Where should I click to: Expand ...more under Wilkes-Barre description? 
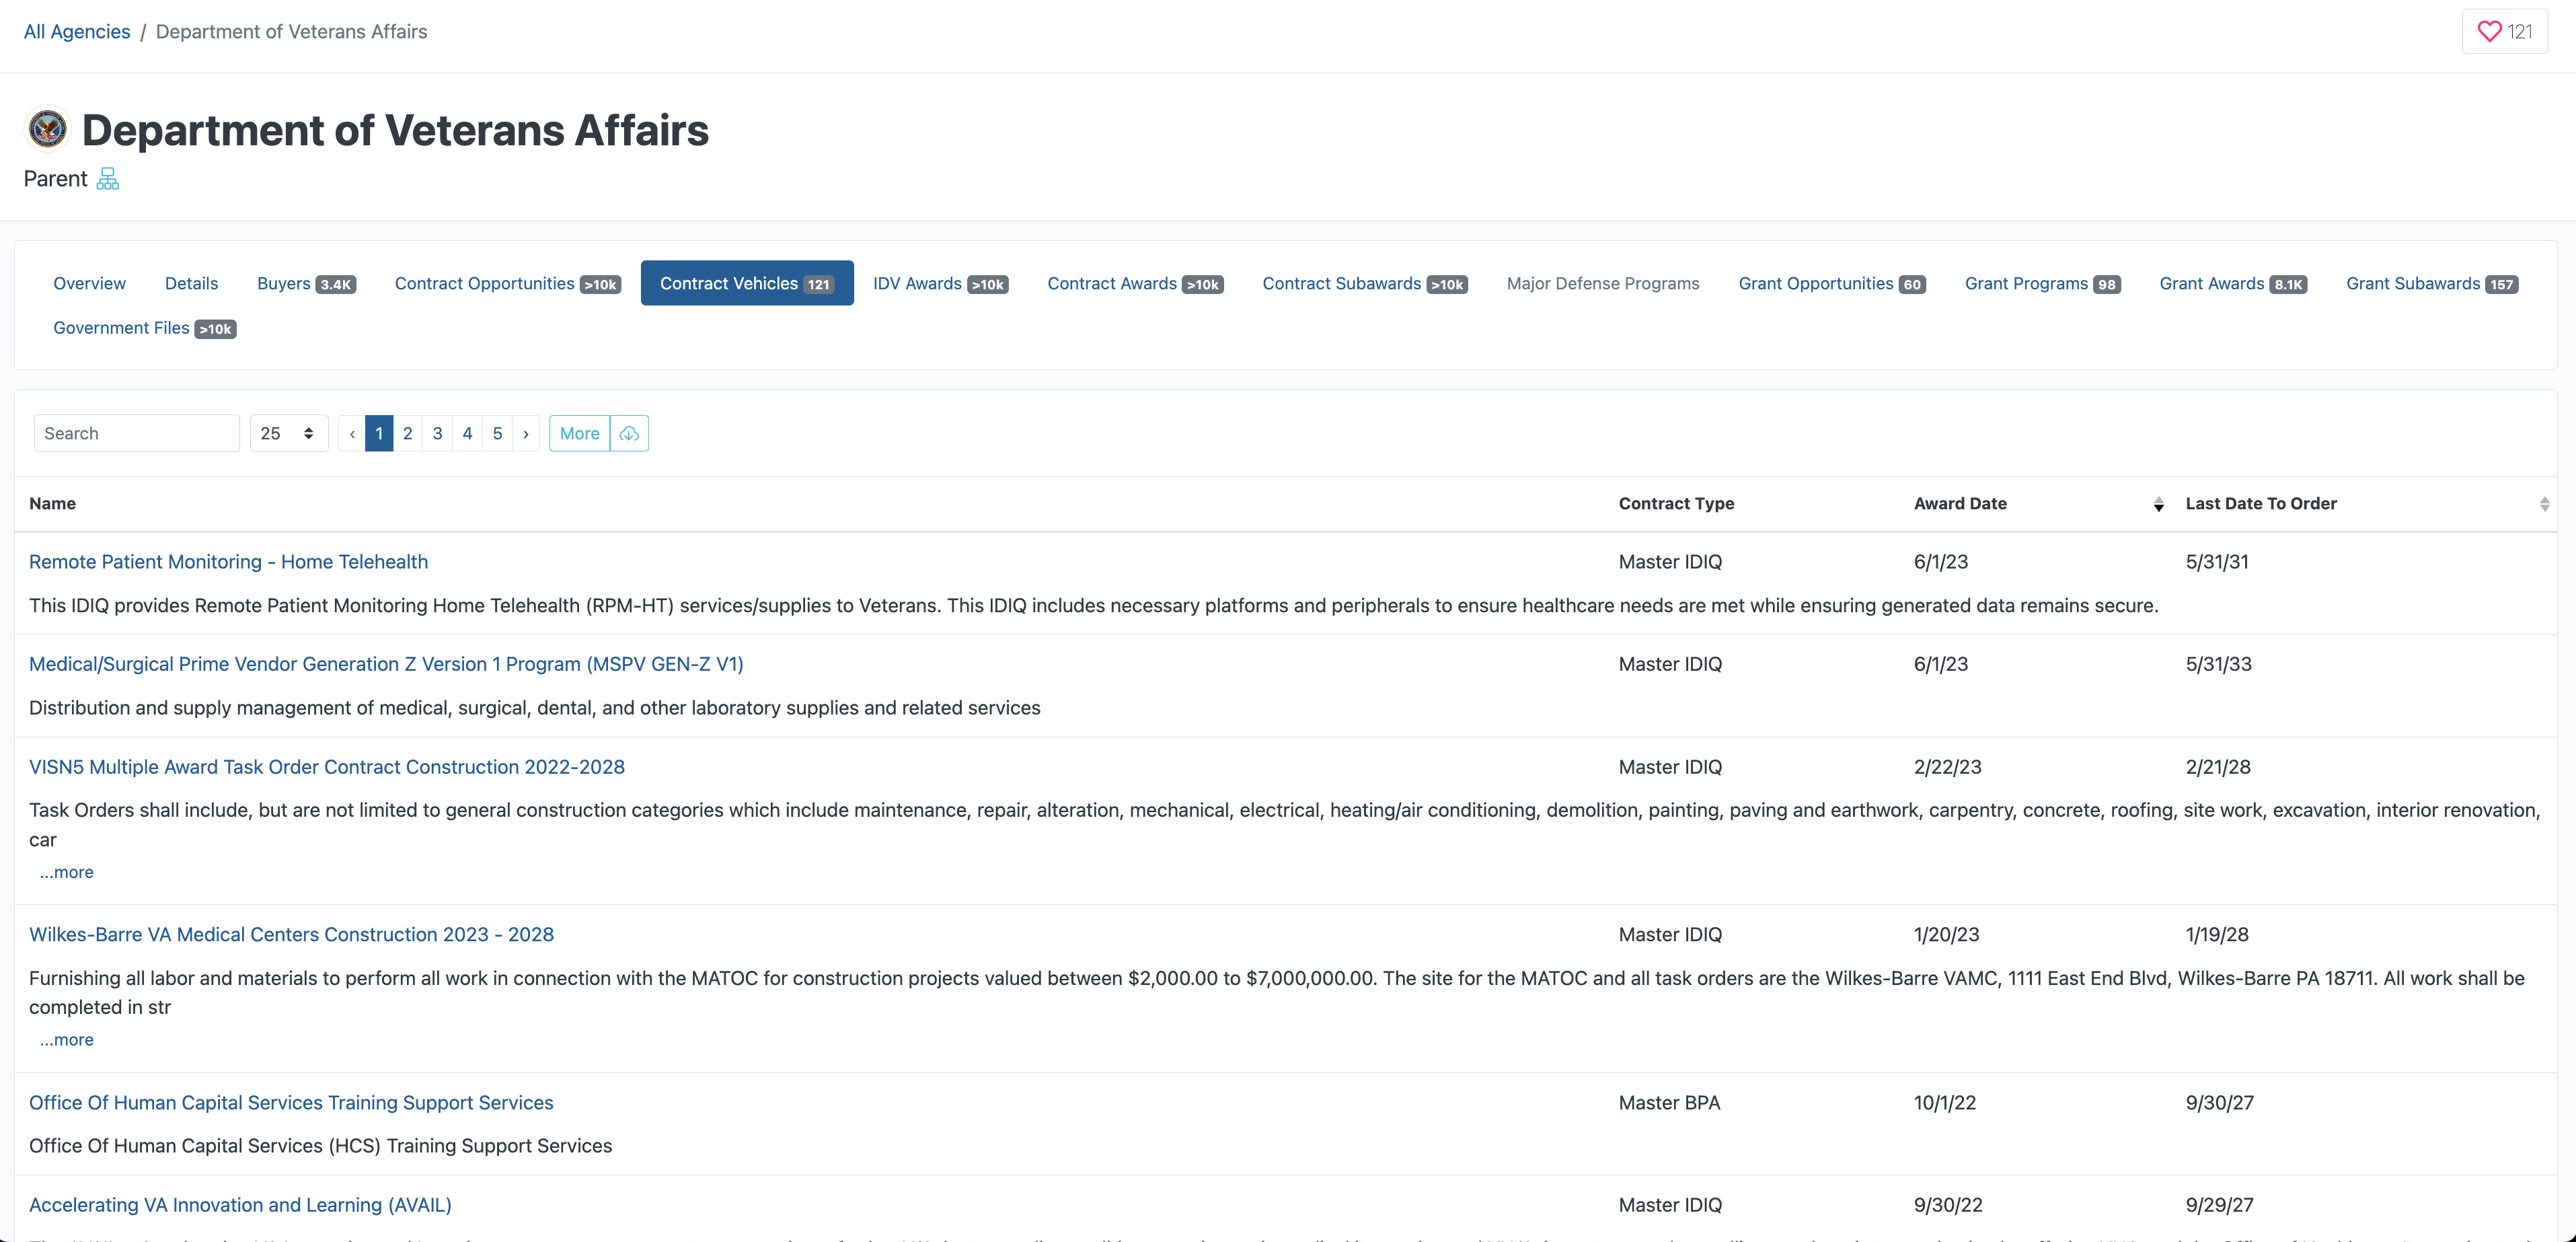tap(66, 1040)
